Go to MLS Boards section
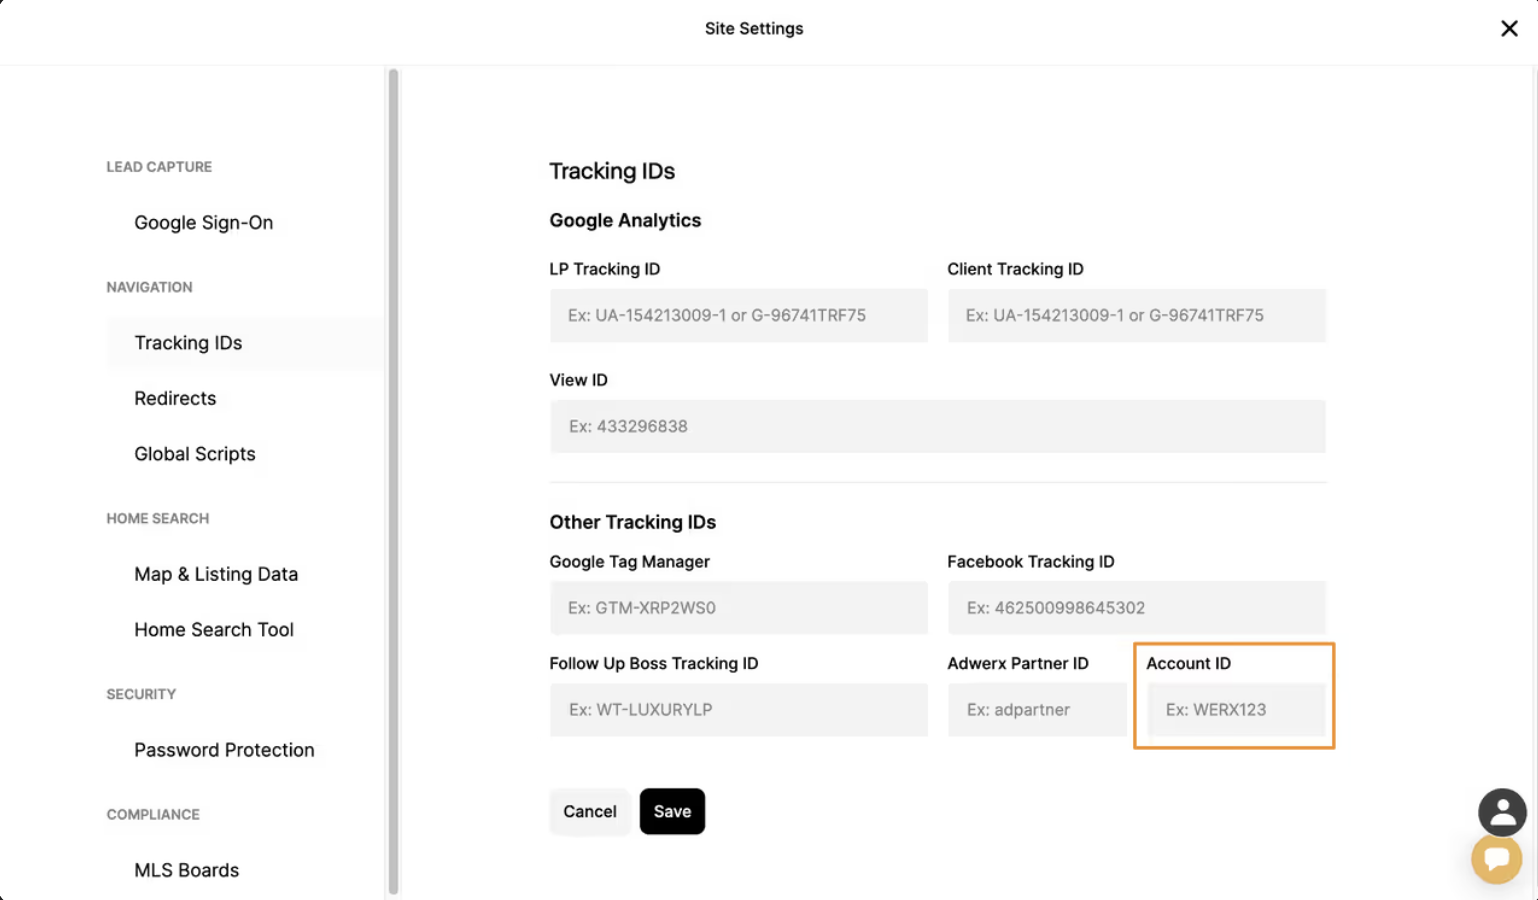 (x=187, y=870)
